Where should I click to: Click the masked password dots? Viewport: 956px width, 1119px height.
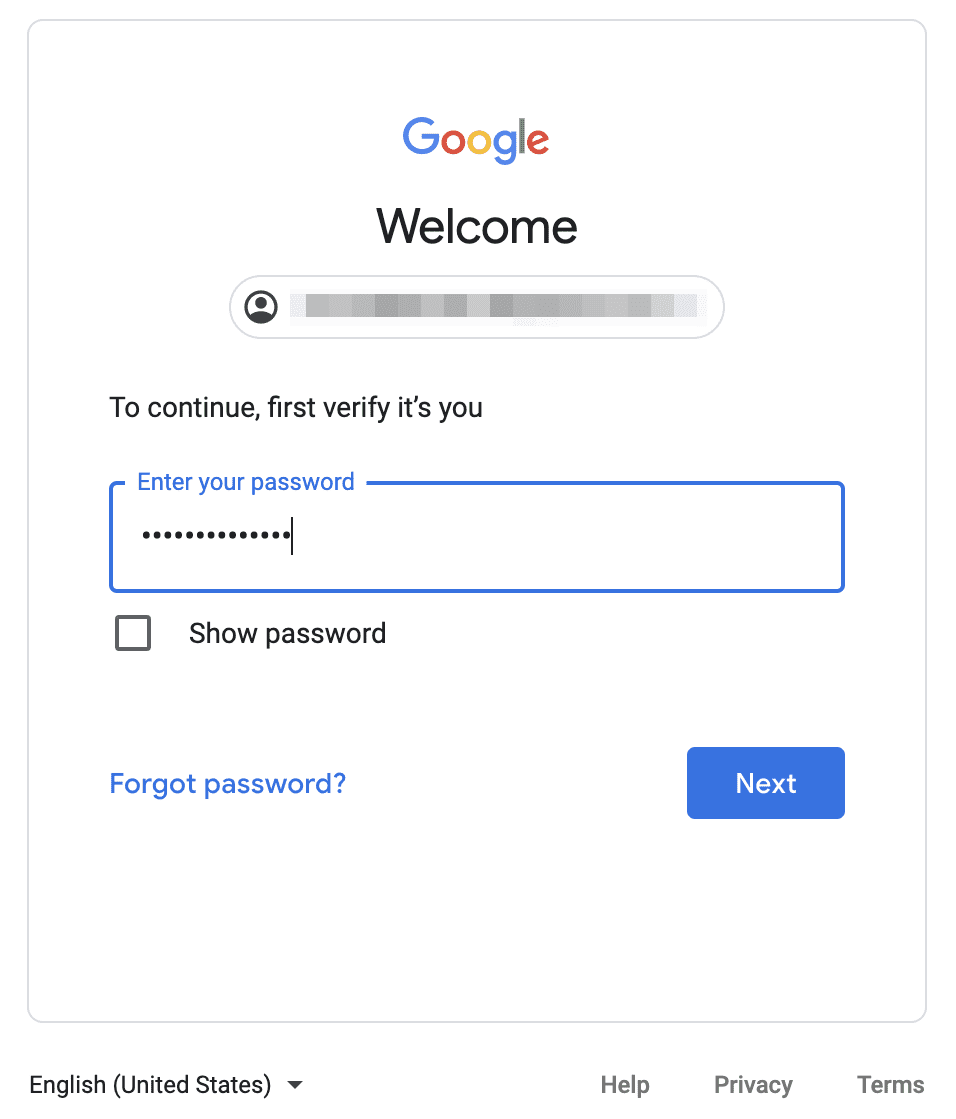click(215, 535)
